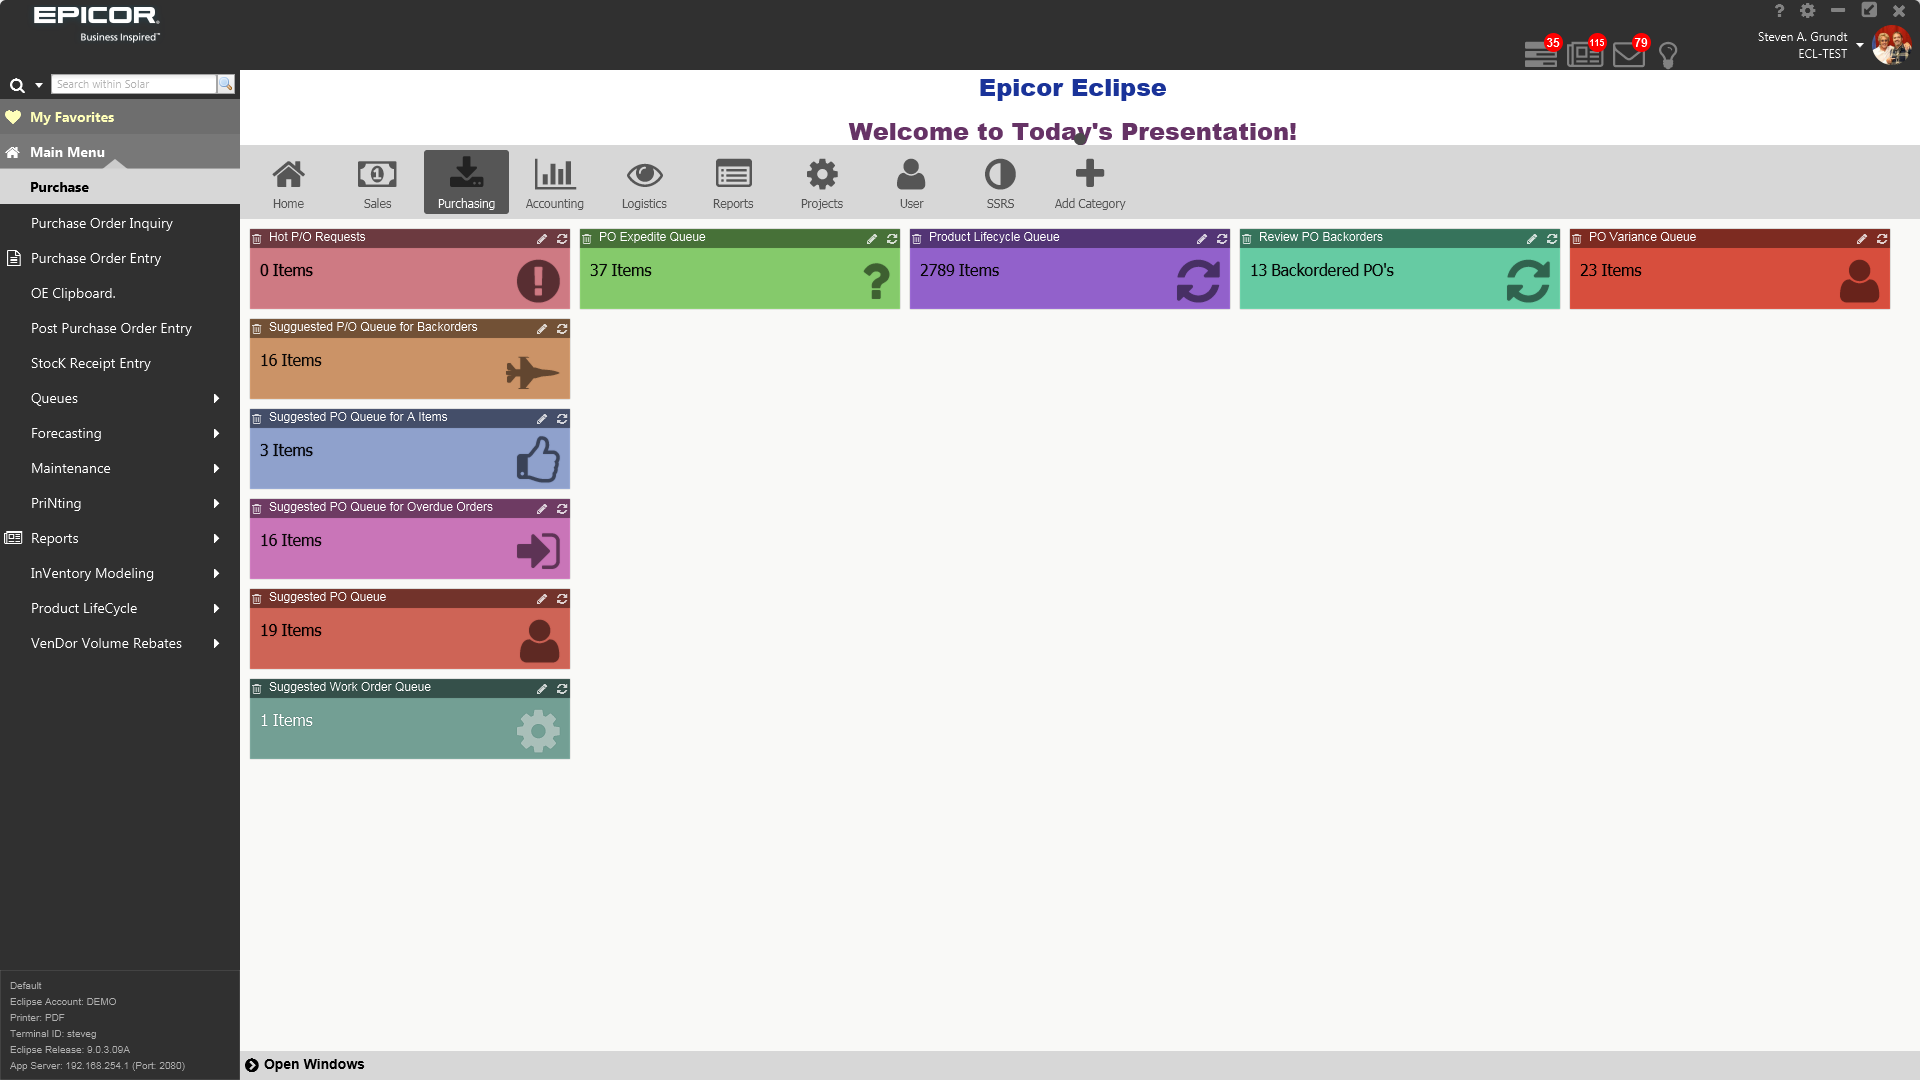Open the search options dropdown arrow
The image size is (1920, 1080).
[x=39, y=85]
